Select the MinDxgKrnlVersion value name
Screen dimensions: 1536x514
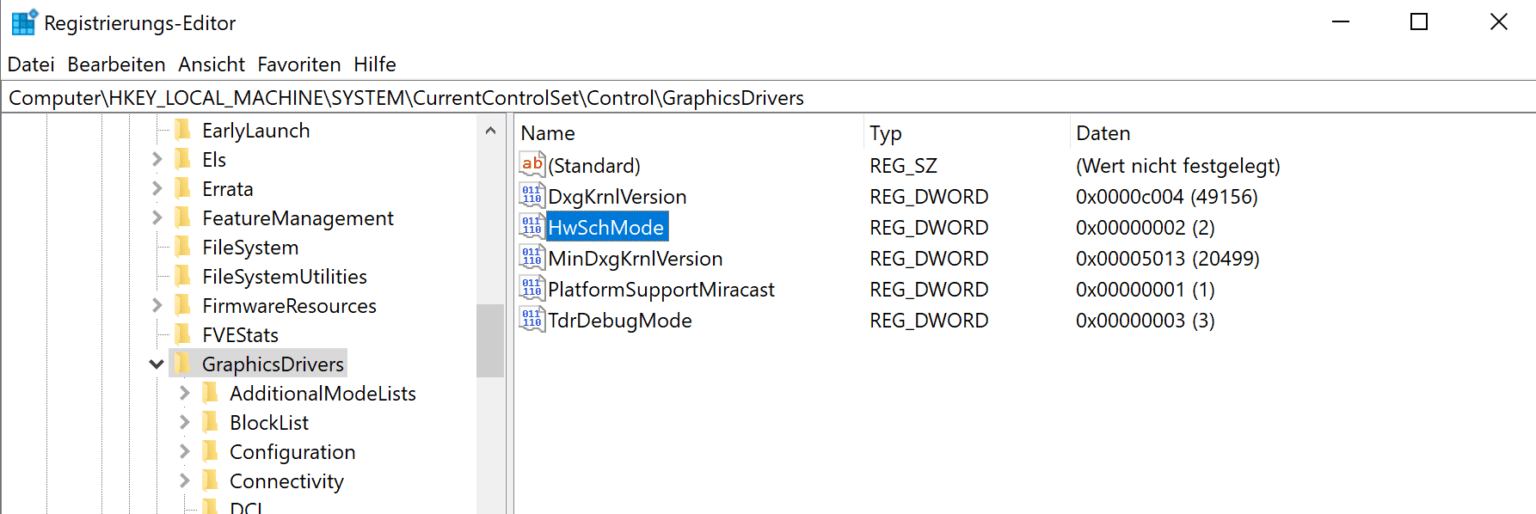tap(635, 258)
